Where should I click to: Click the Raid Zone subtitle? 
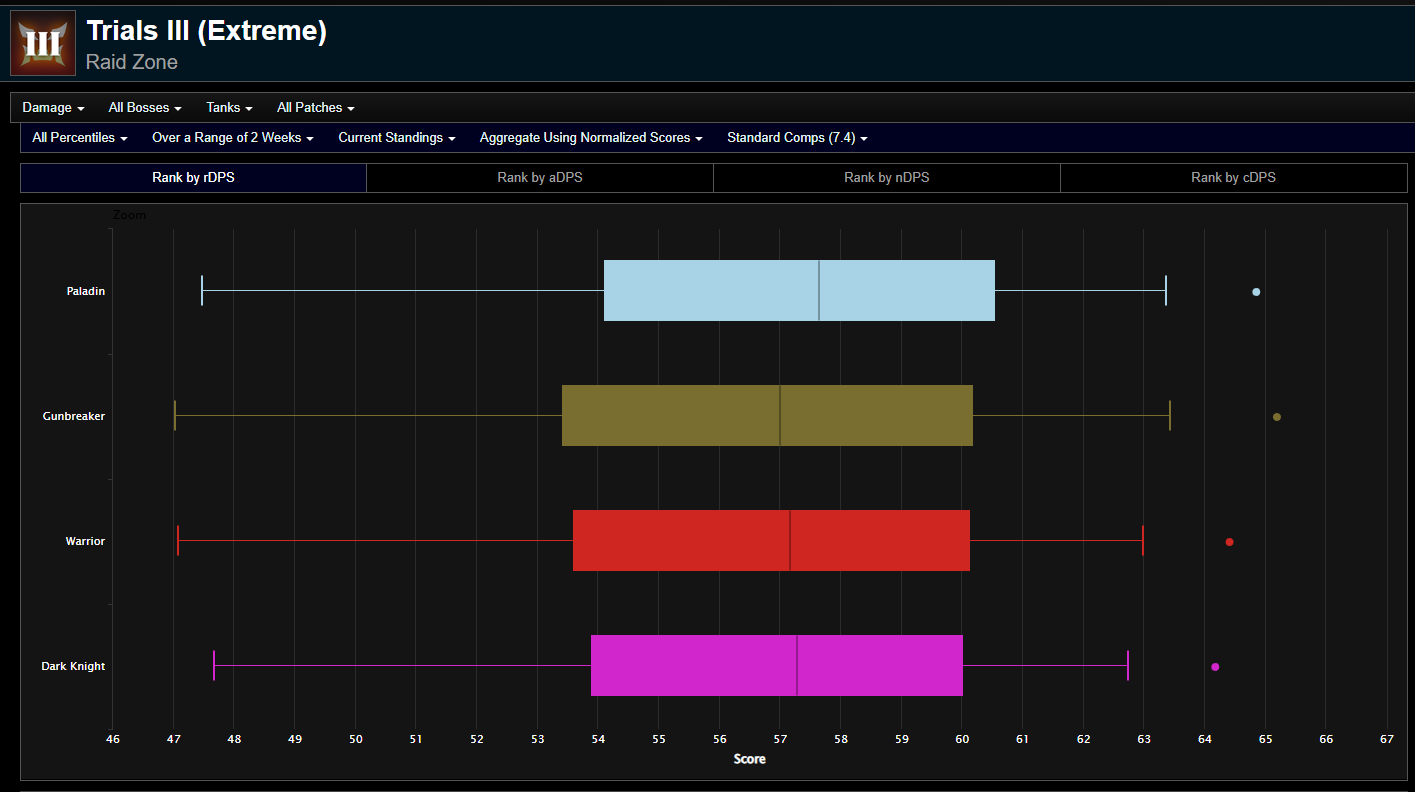132,62
